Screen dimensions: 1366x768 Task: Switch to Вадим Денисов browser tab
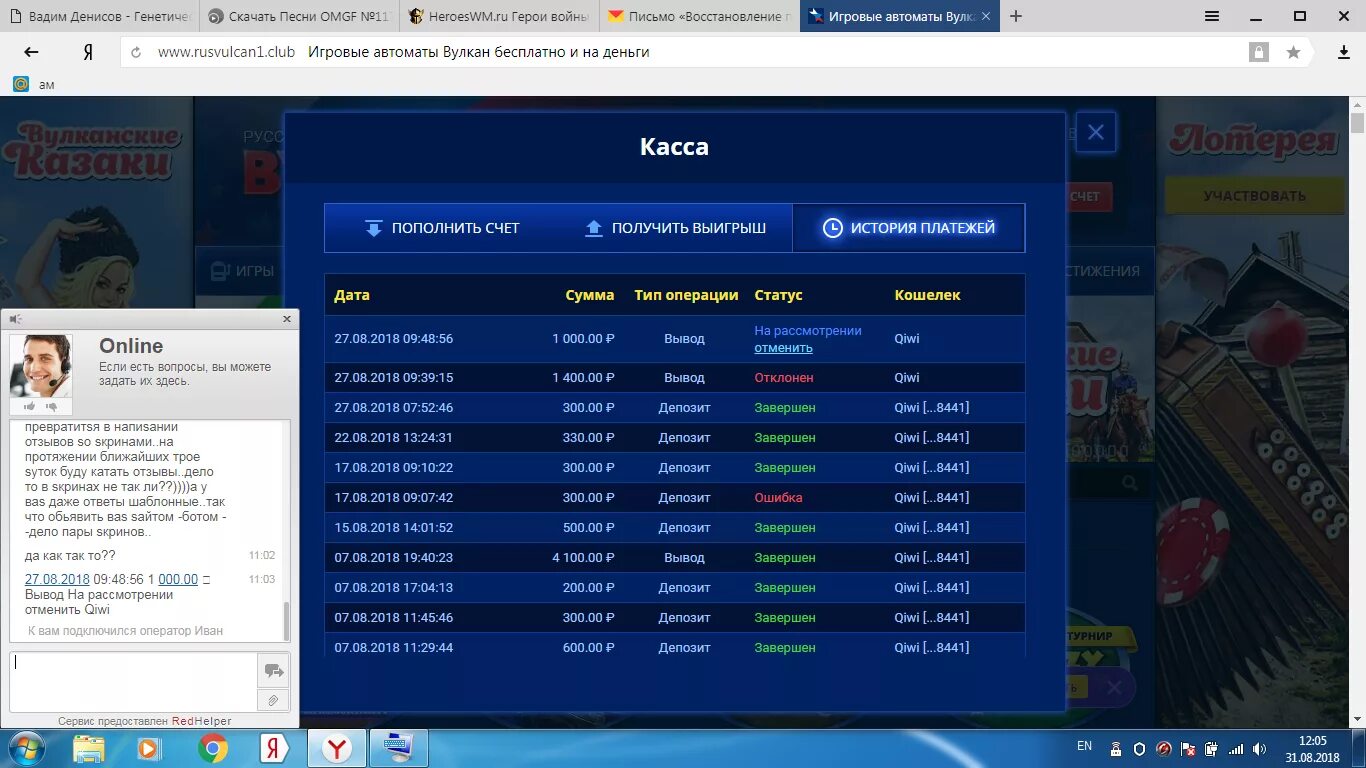[x=100, y=16]
